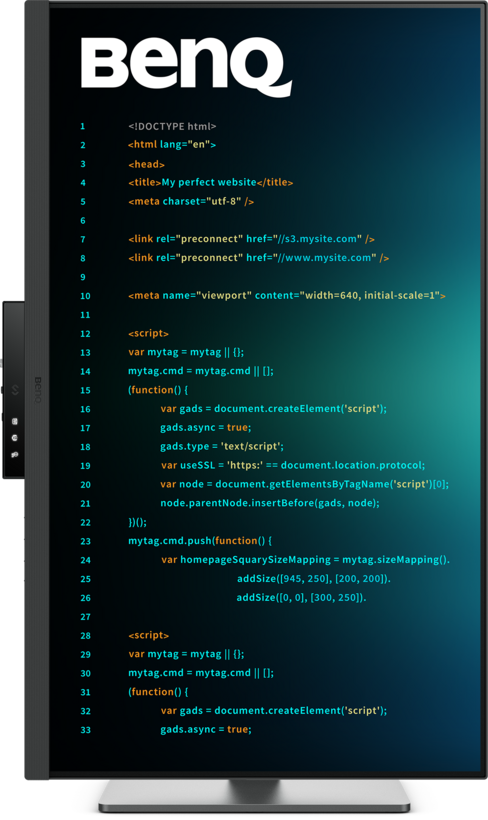This screenshot has height=820, width=488.
Task: Click the getElementsByTagName('script') line
Action: pyautogui.click(x=304, y=484)
